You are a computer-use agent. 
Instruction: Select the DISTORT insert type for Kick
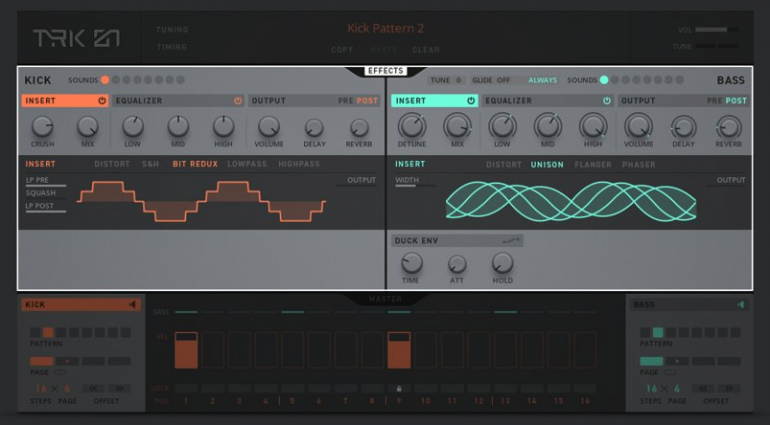[111, 164]
